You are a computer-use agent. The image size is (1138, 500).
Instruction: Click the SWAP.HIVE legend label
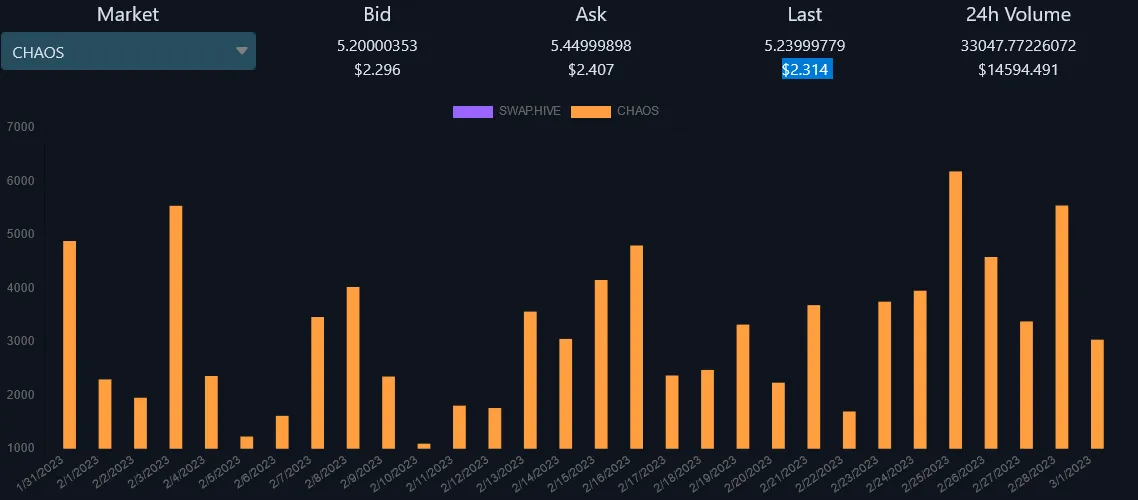pyautogui.click(x=529, y=112)
